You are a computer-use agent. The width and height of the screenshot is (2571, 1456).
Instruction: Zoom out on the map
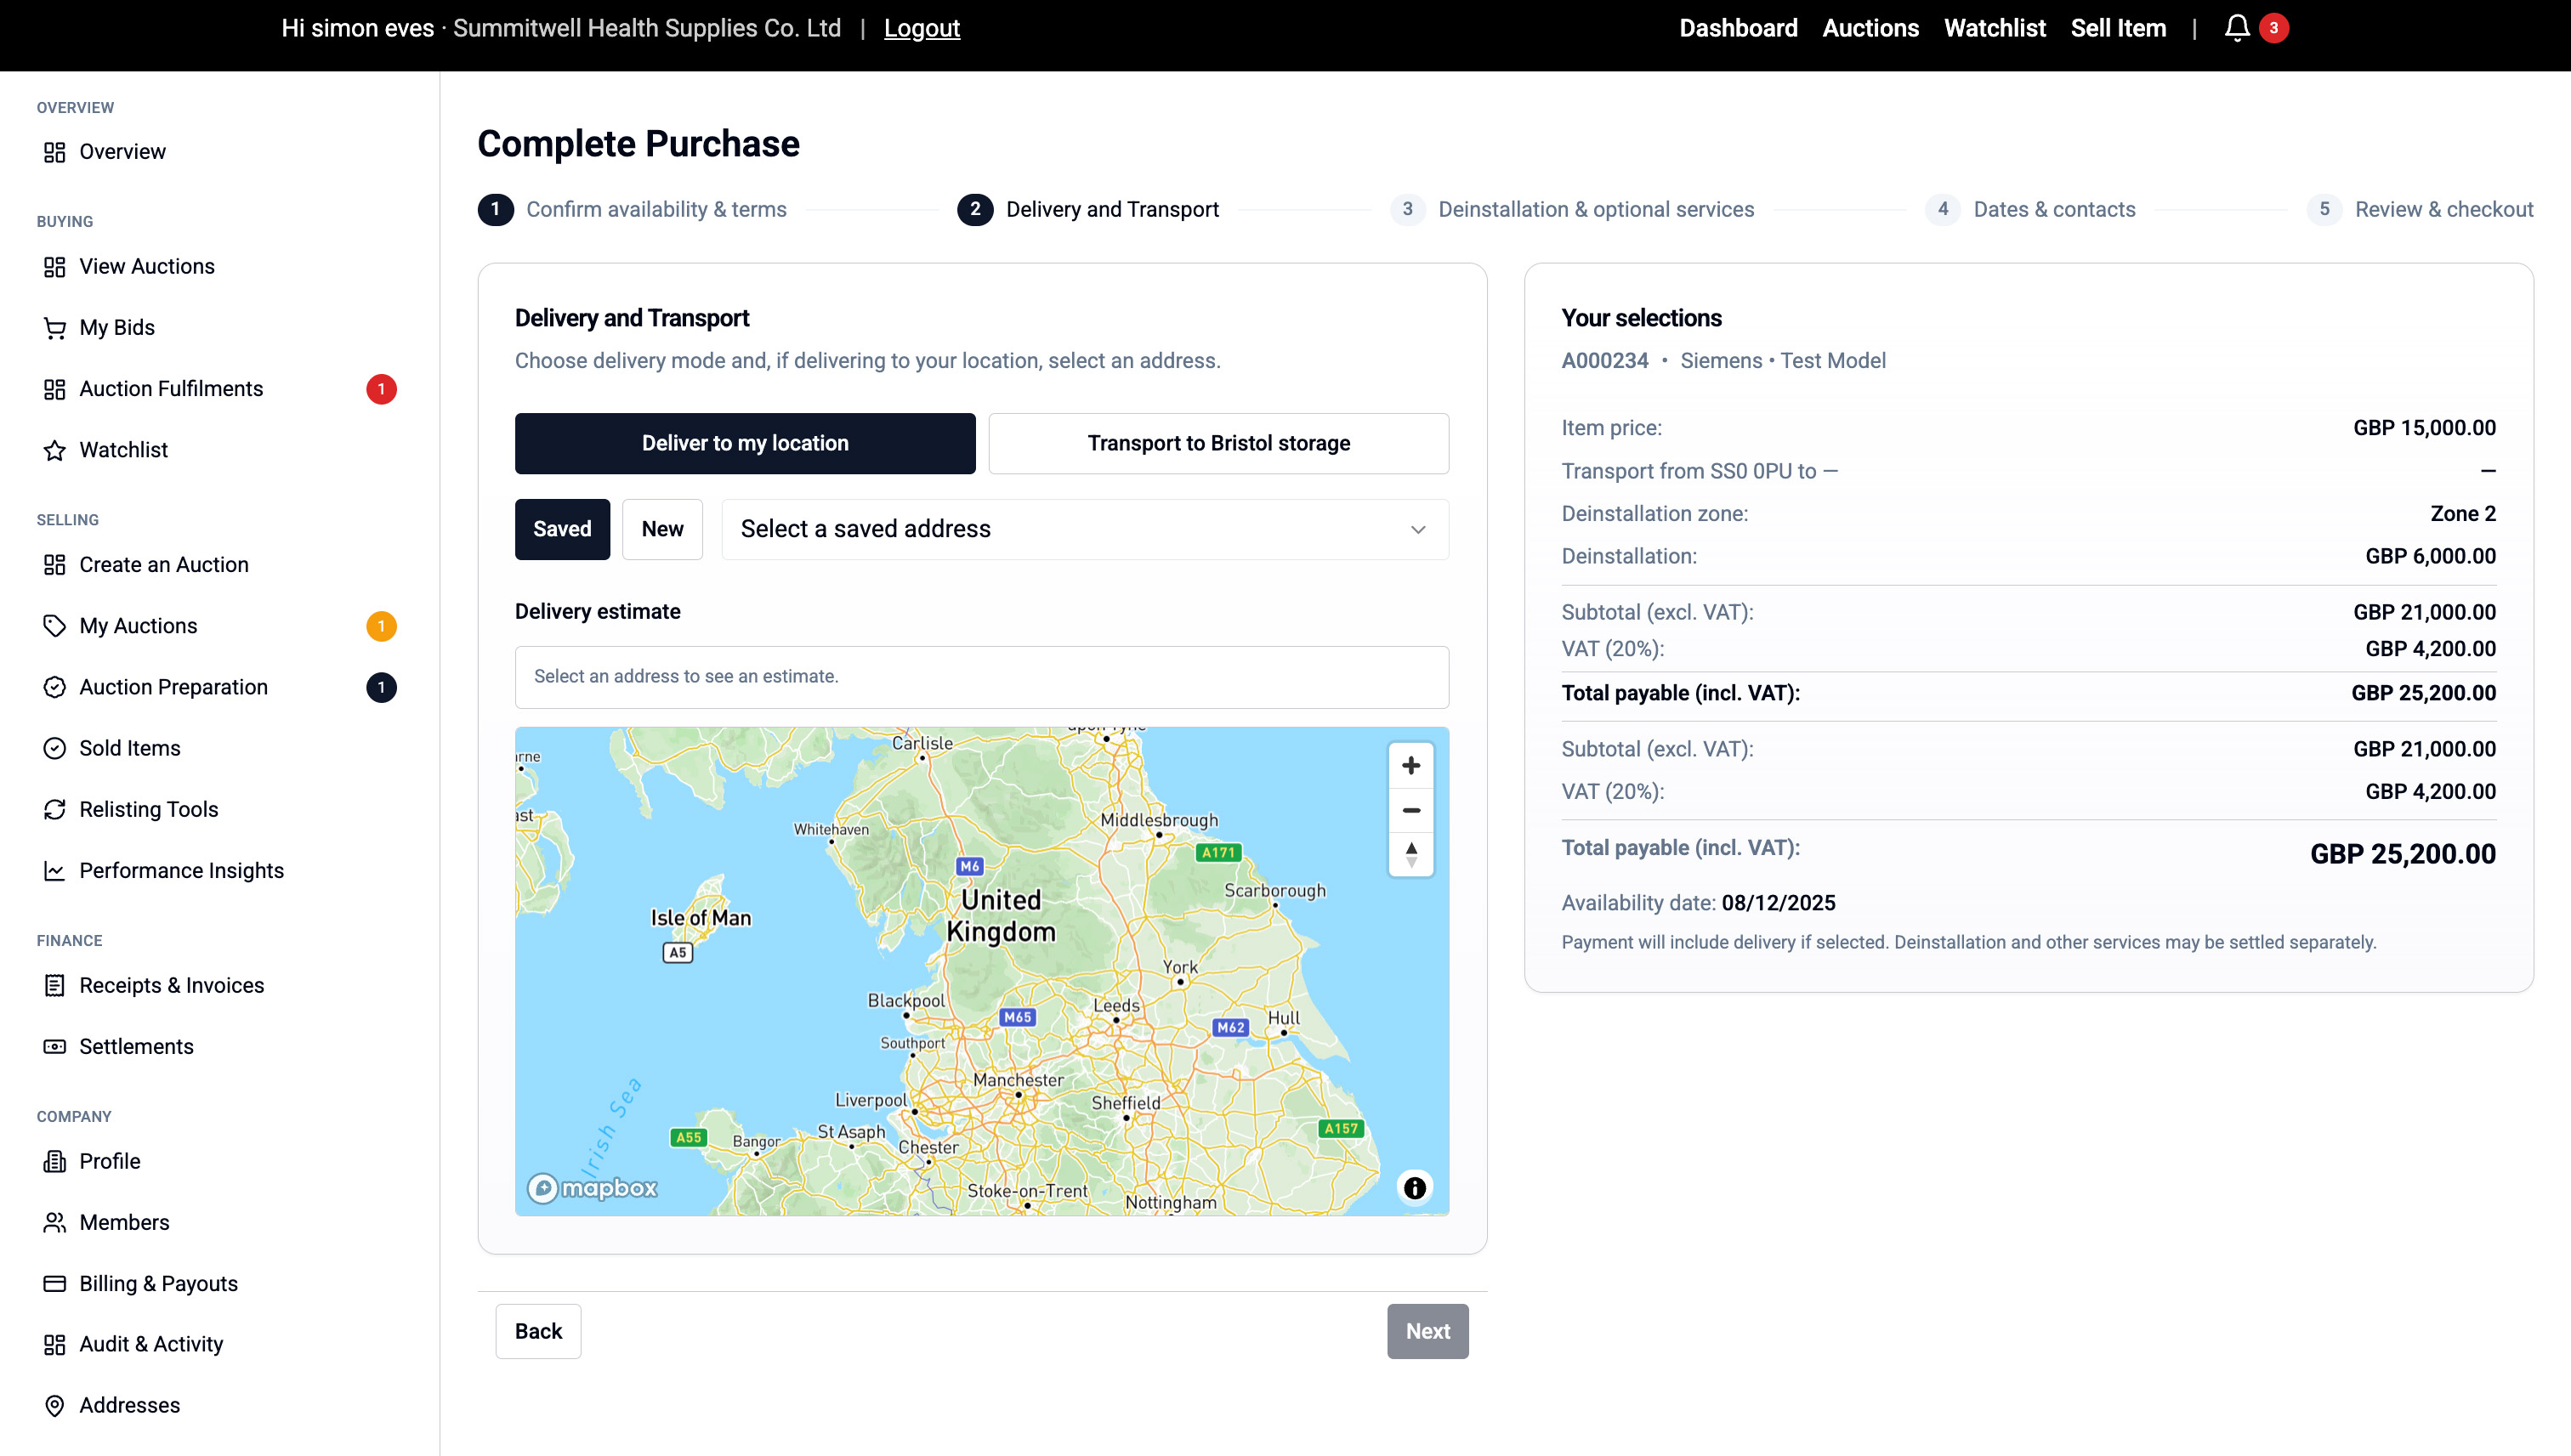pos(1410,810)
